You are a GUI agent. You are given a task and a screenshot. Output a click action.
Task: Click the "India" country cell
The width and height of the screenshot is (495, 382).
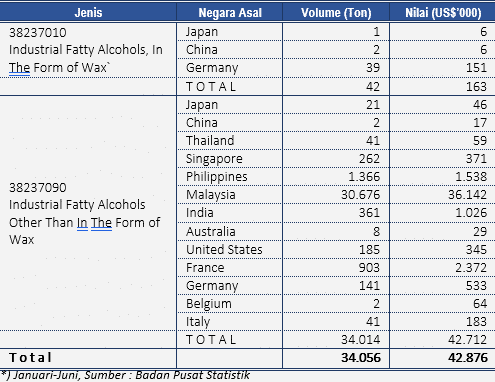pos(200,213)
